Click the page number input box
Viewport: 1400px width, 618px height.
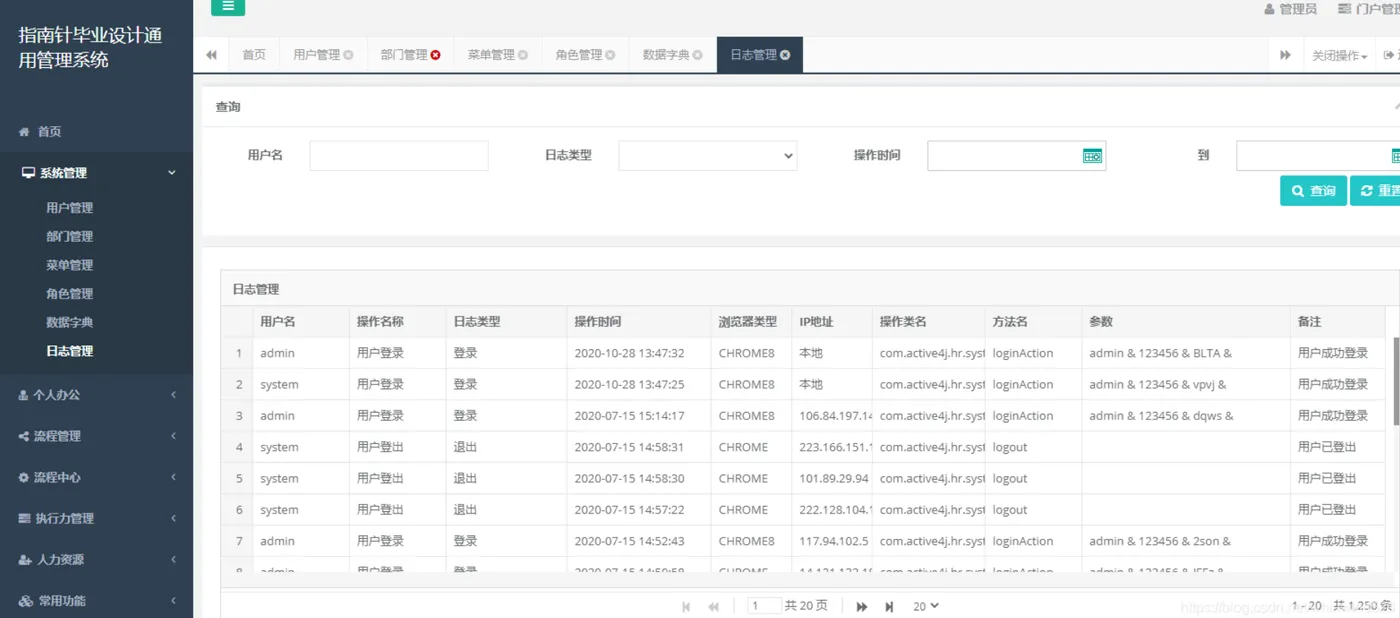[765, 606]
